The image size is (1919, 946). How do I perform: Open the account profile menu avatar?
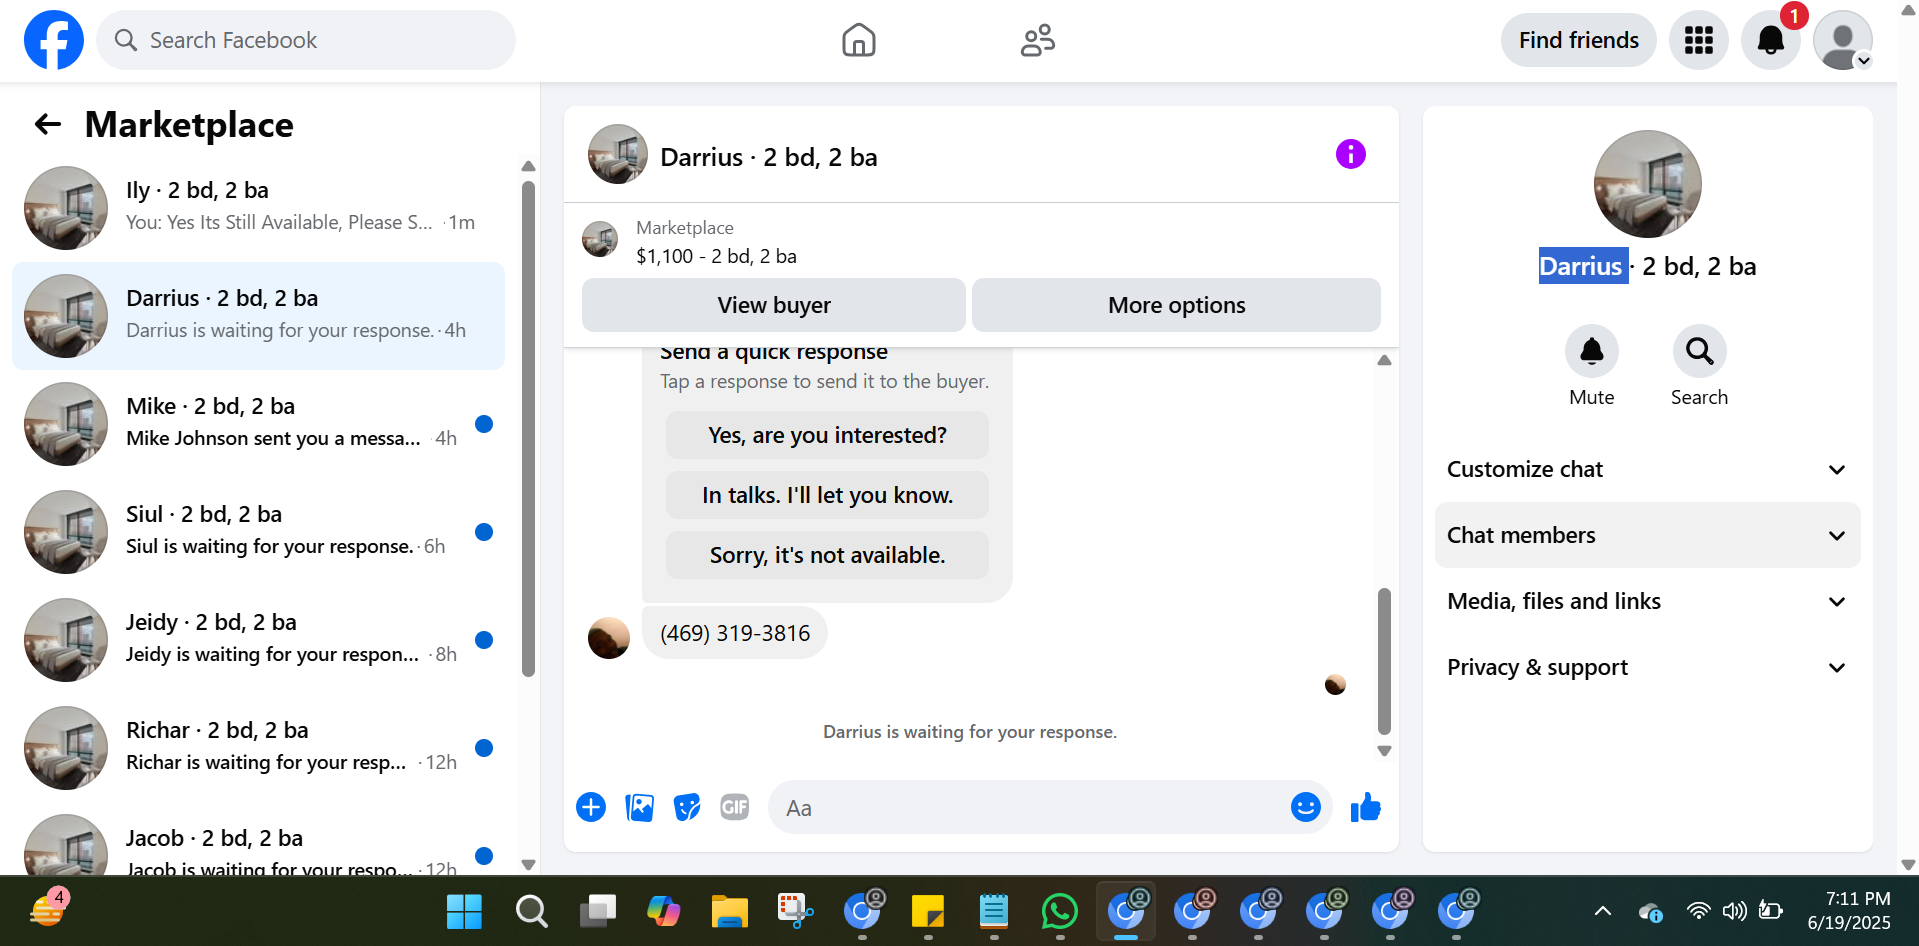(x=1843, y=40)
